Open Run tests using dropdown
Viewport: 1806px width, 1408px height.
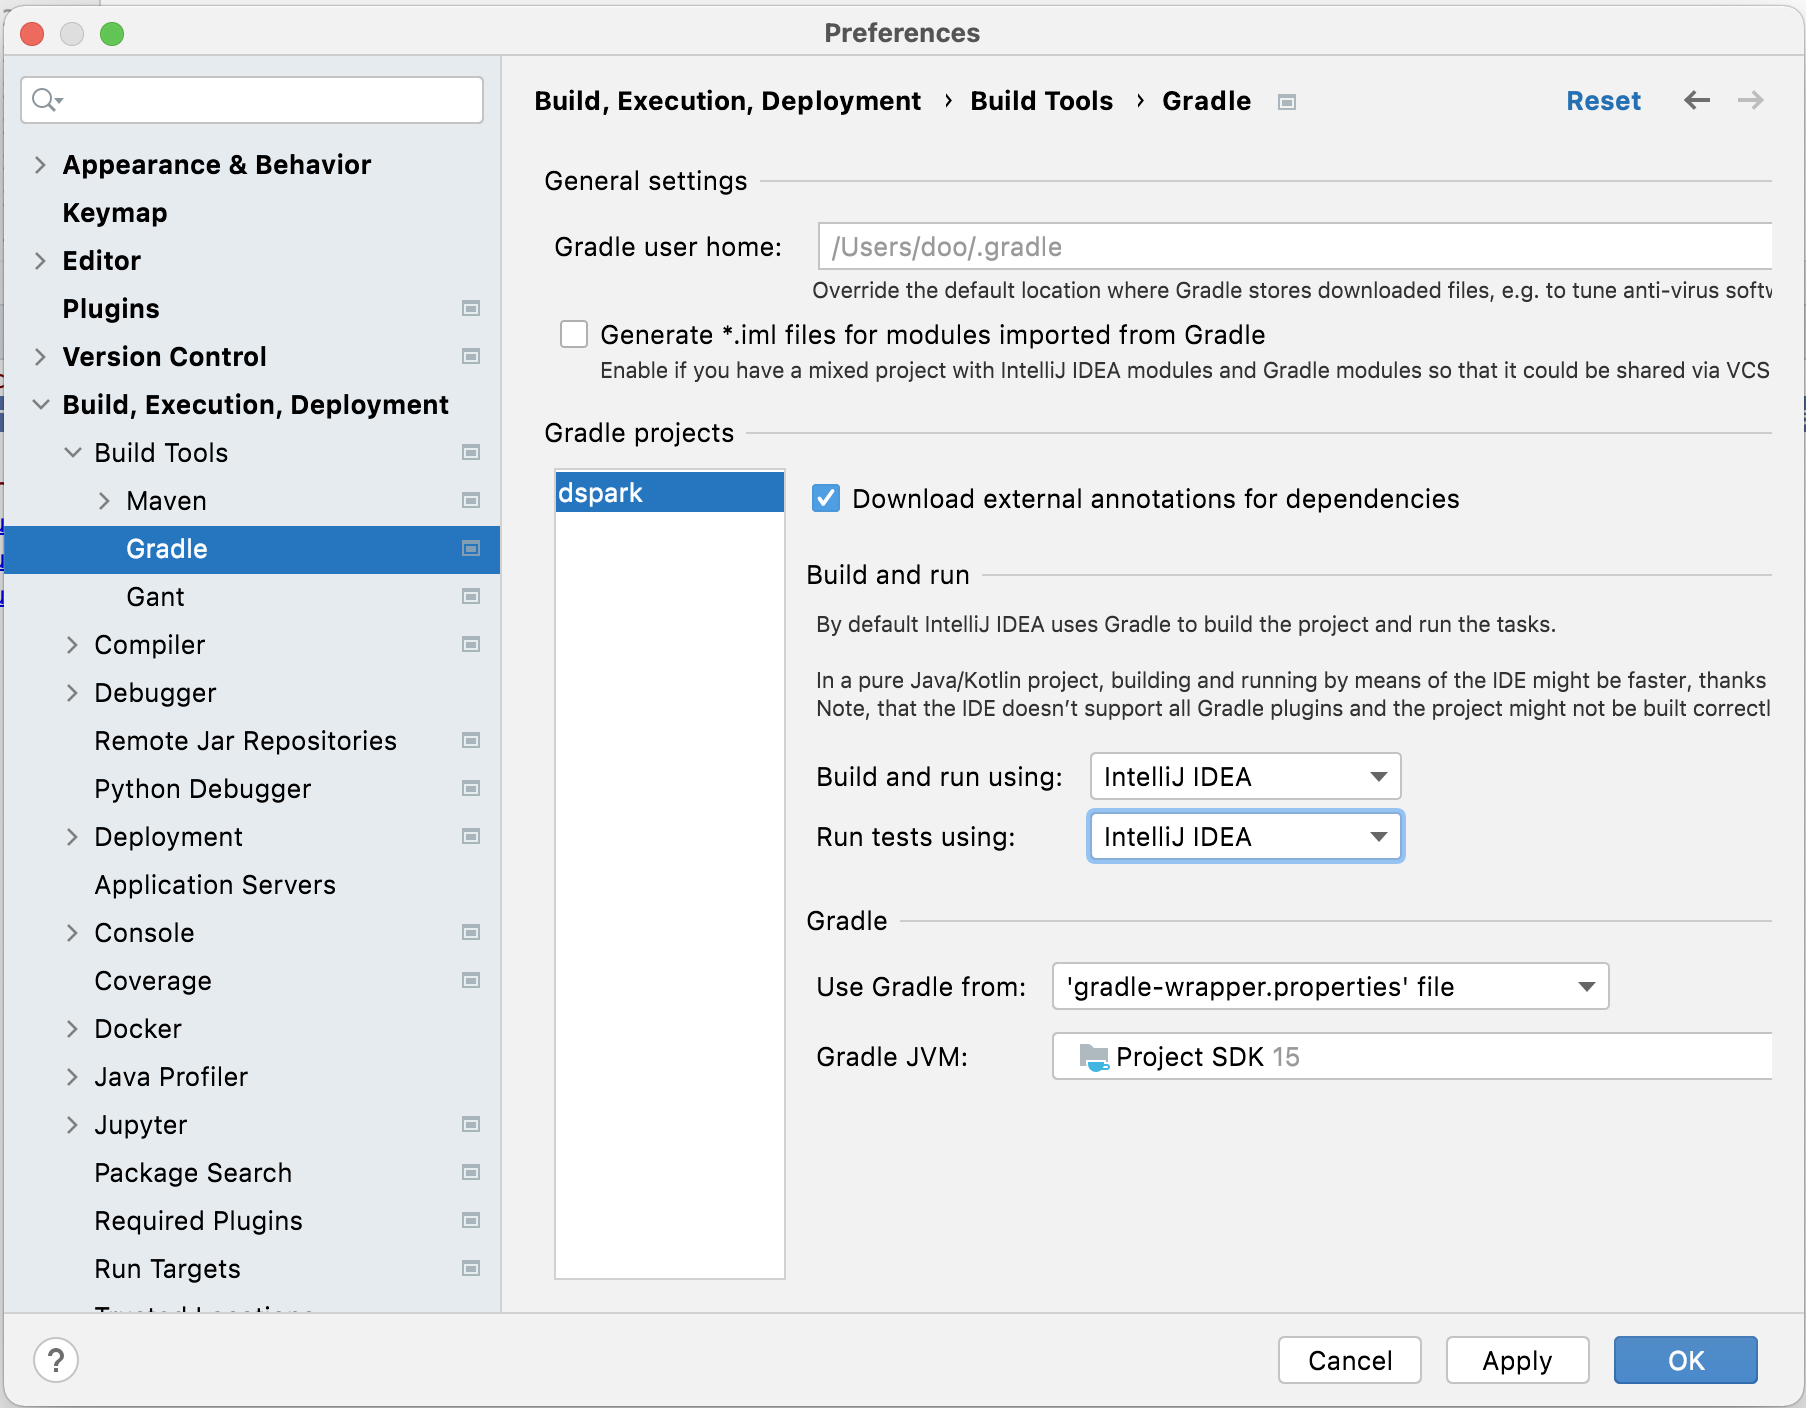coord(1245,836)
